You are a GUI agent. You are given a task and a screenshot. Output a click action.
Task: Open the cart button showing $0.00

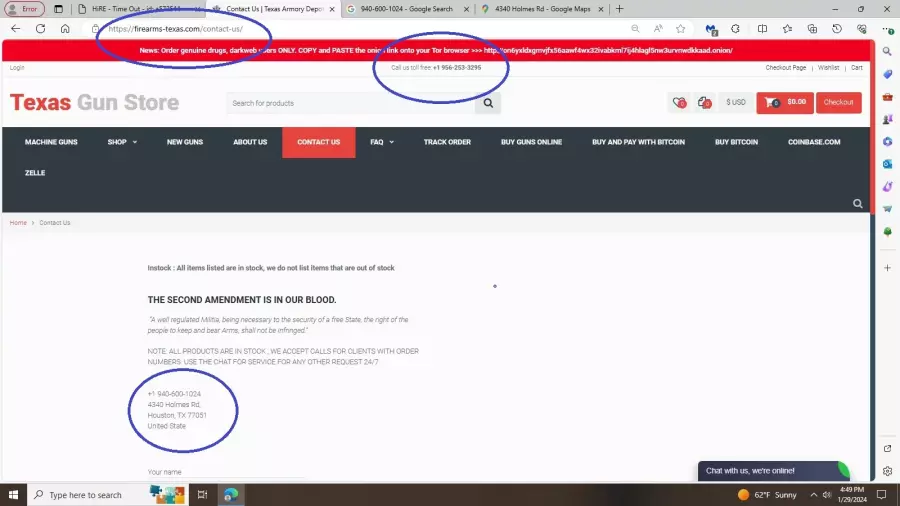point(785,103)
